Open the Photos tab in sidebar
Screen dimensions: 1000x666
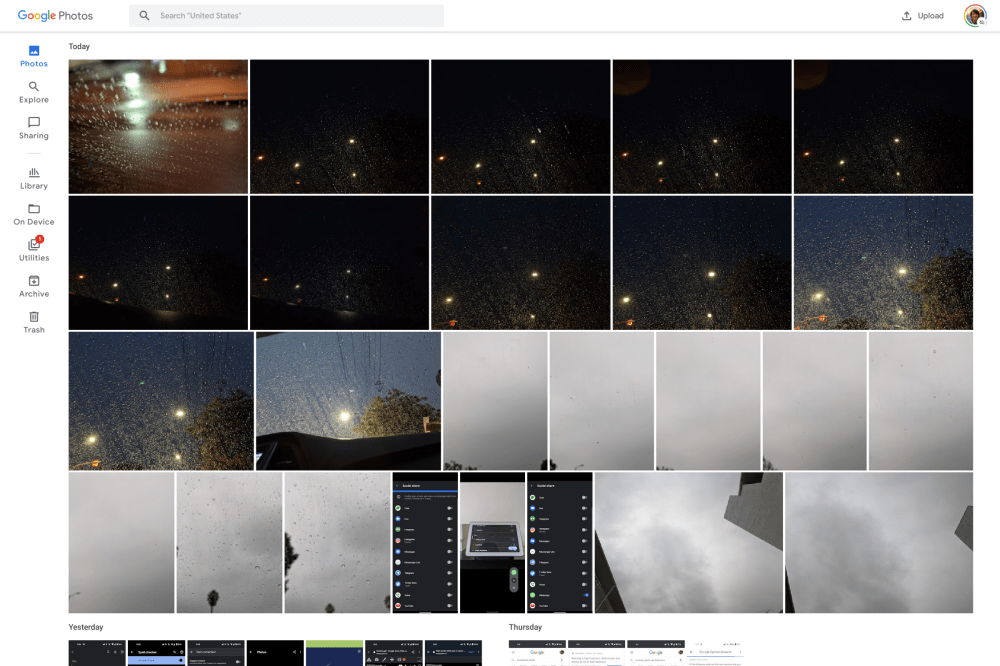click(33, 56)
